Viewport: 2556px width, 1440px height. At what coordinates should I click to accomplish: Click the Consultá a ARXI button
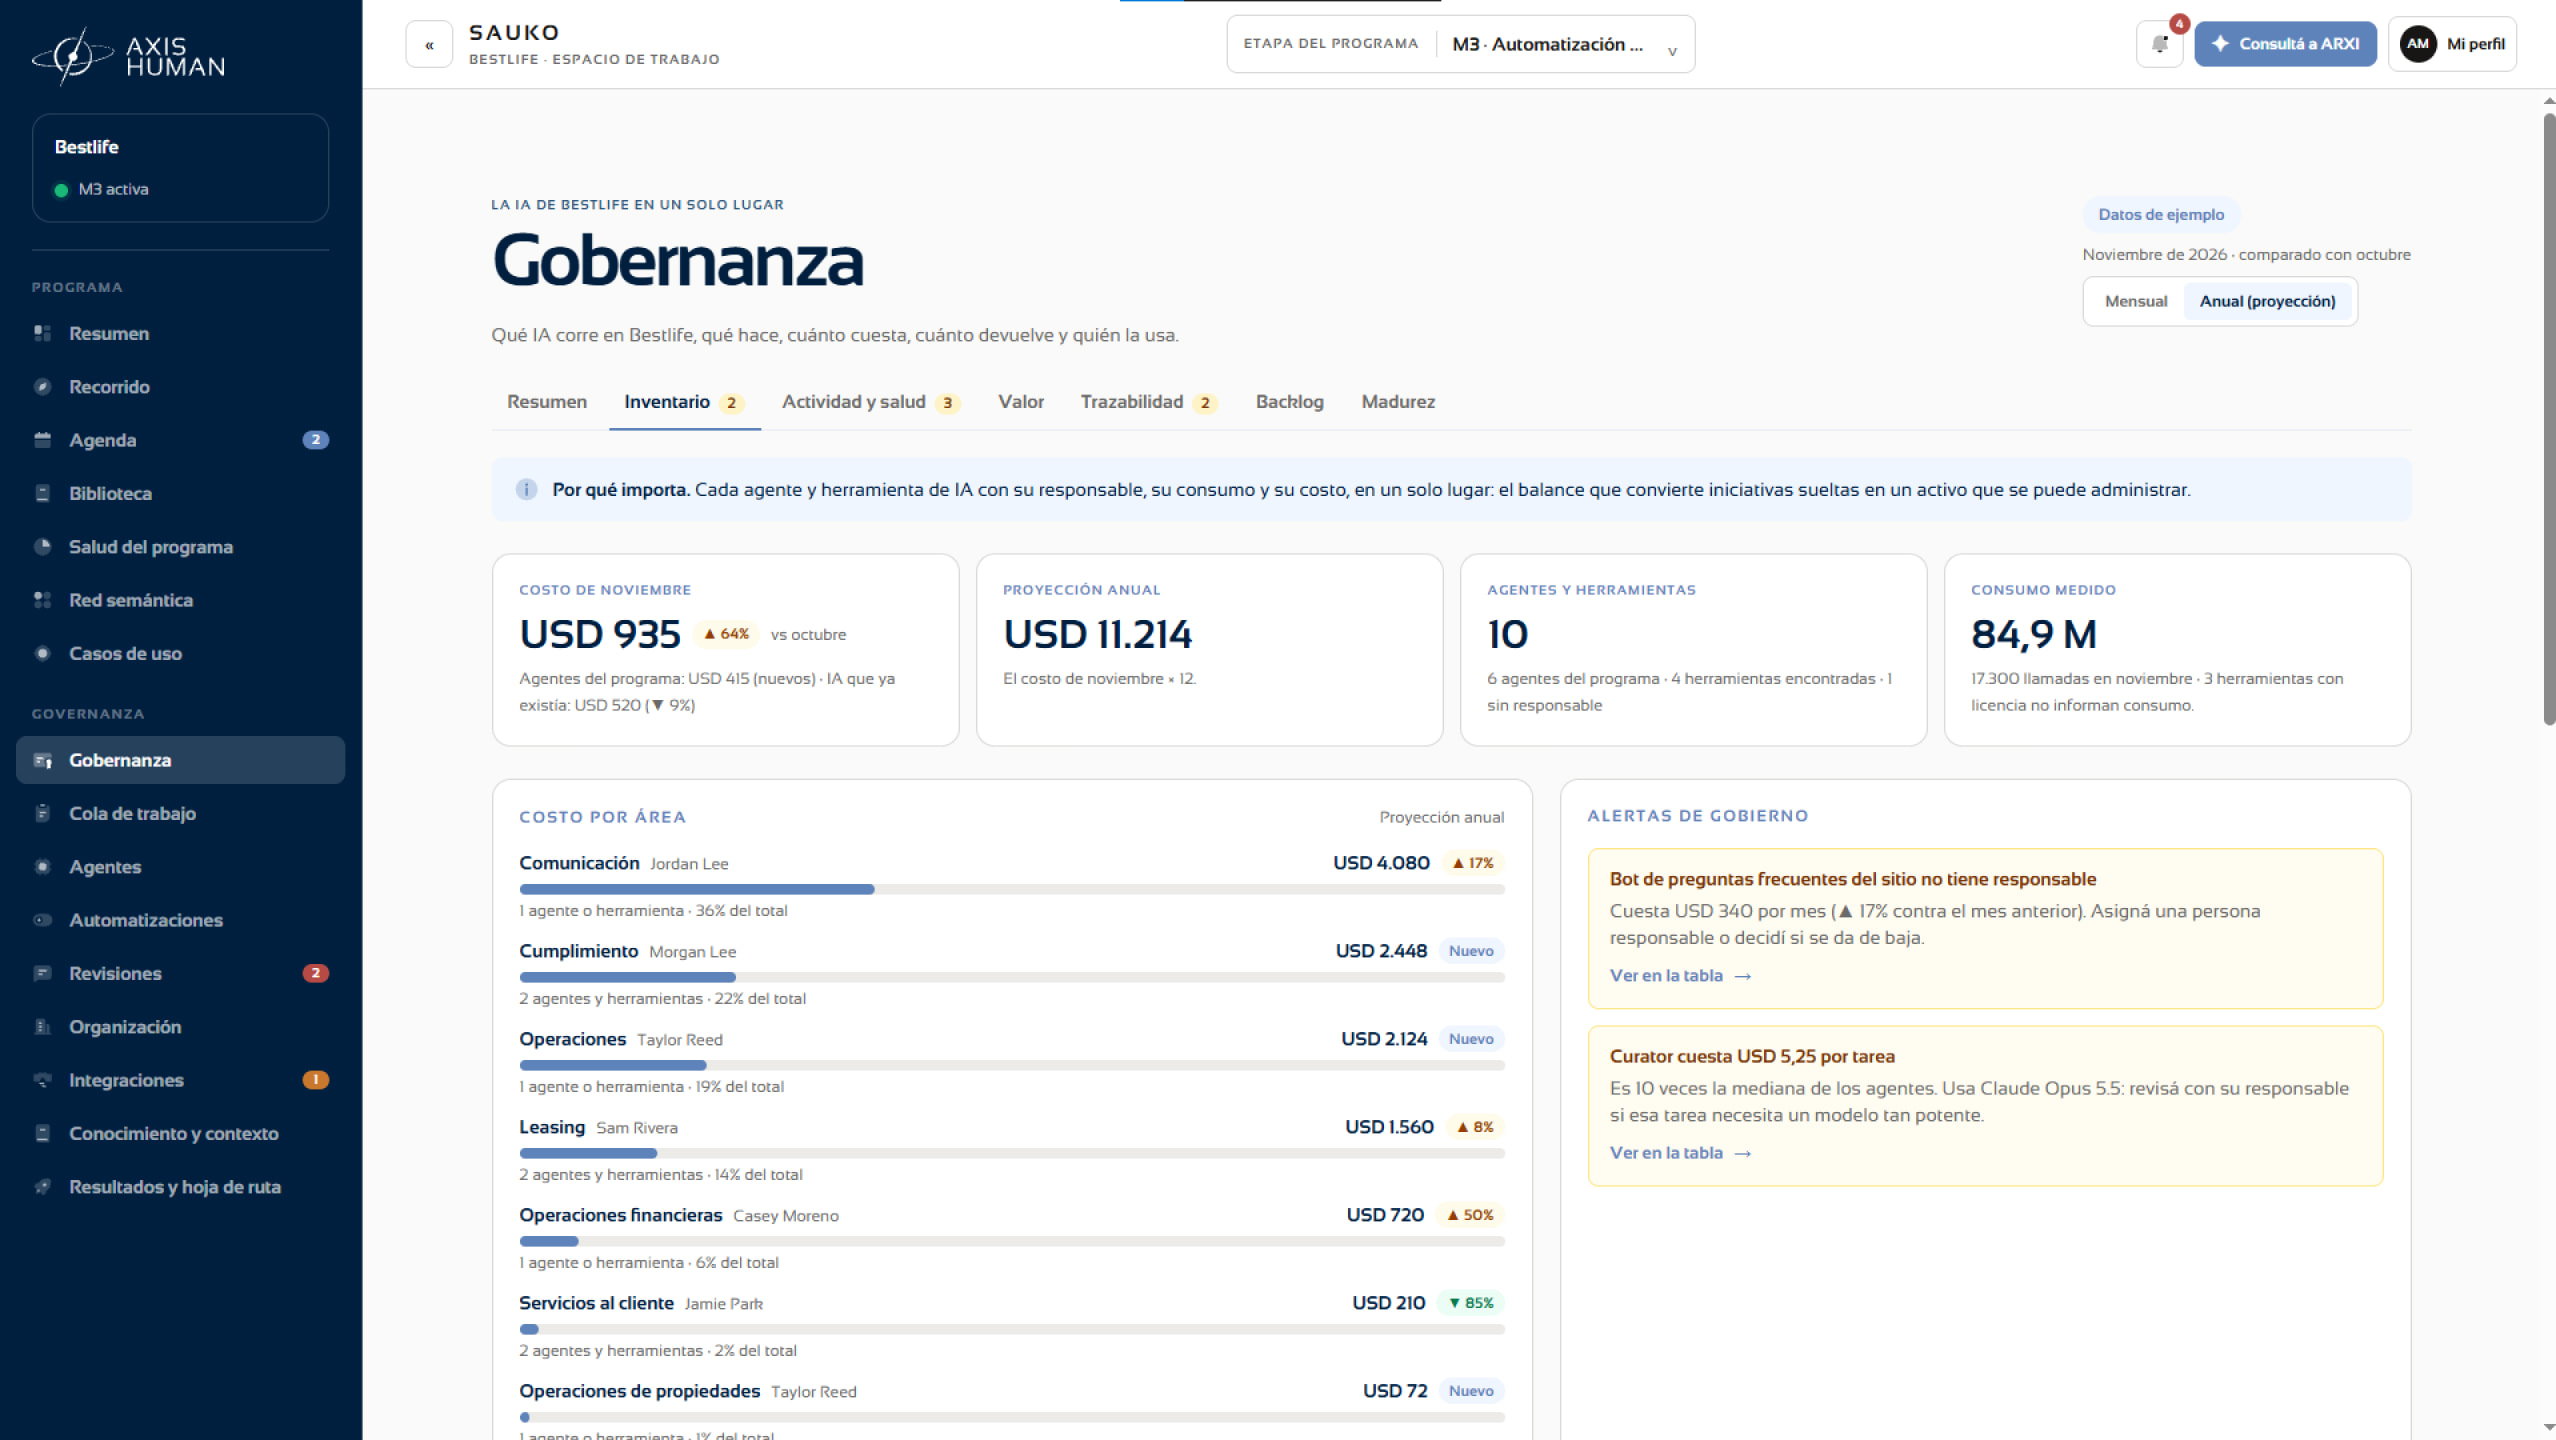[2285, 44]
